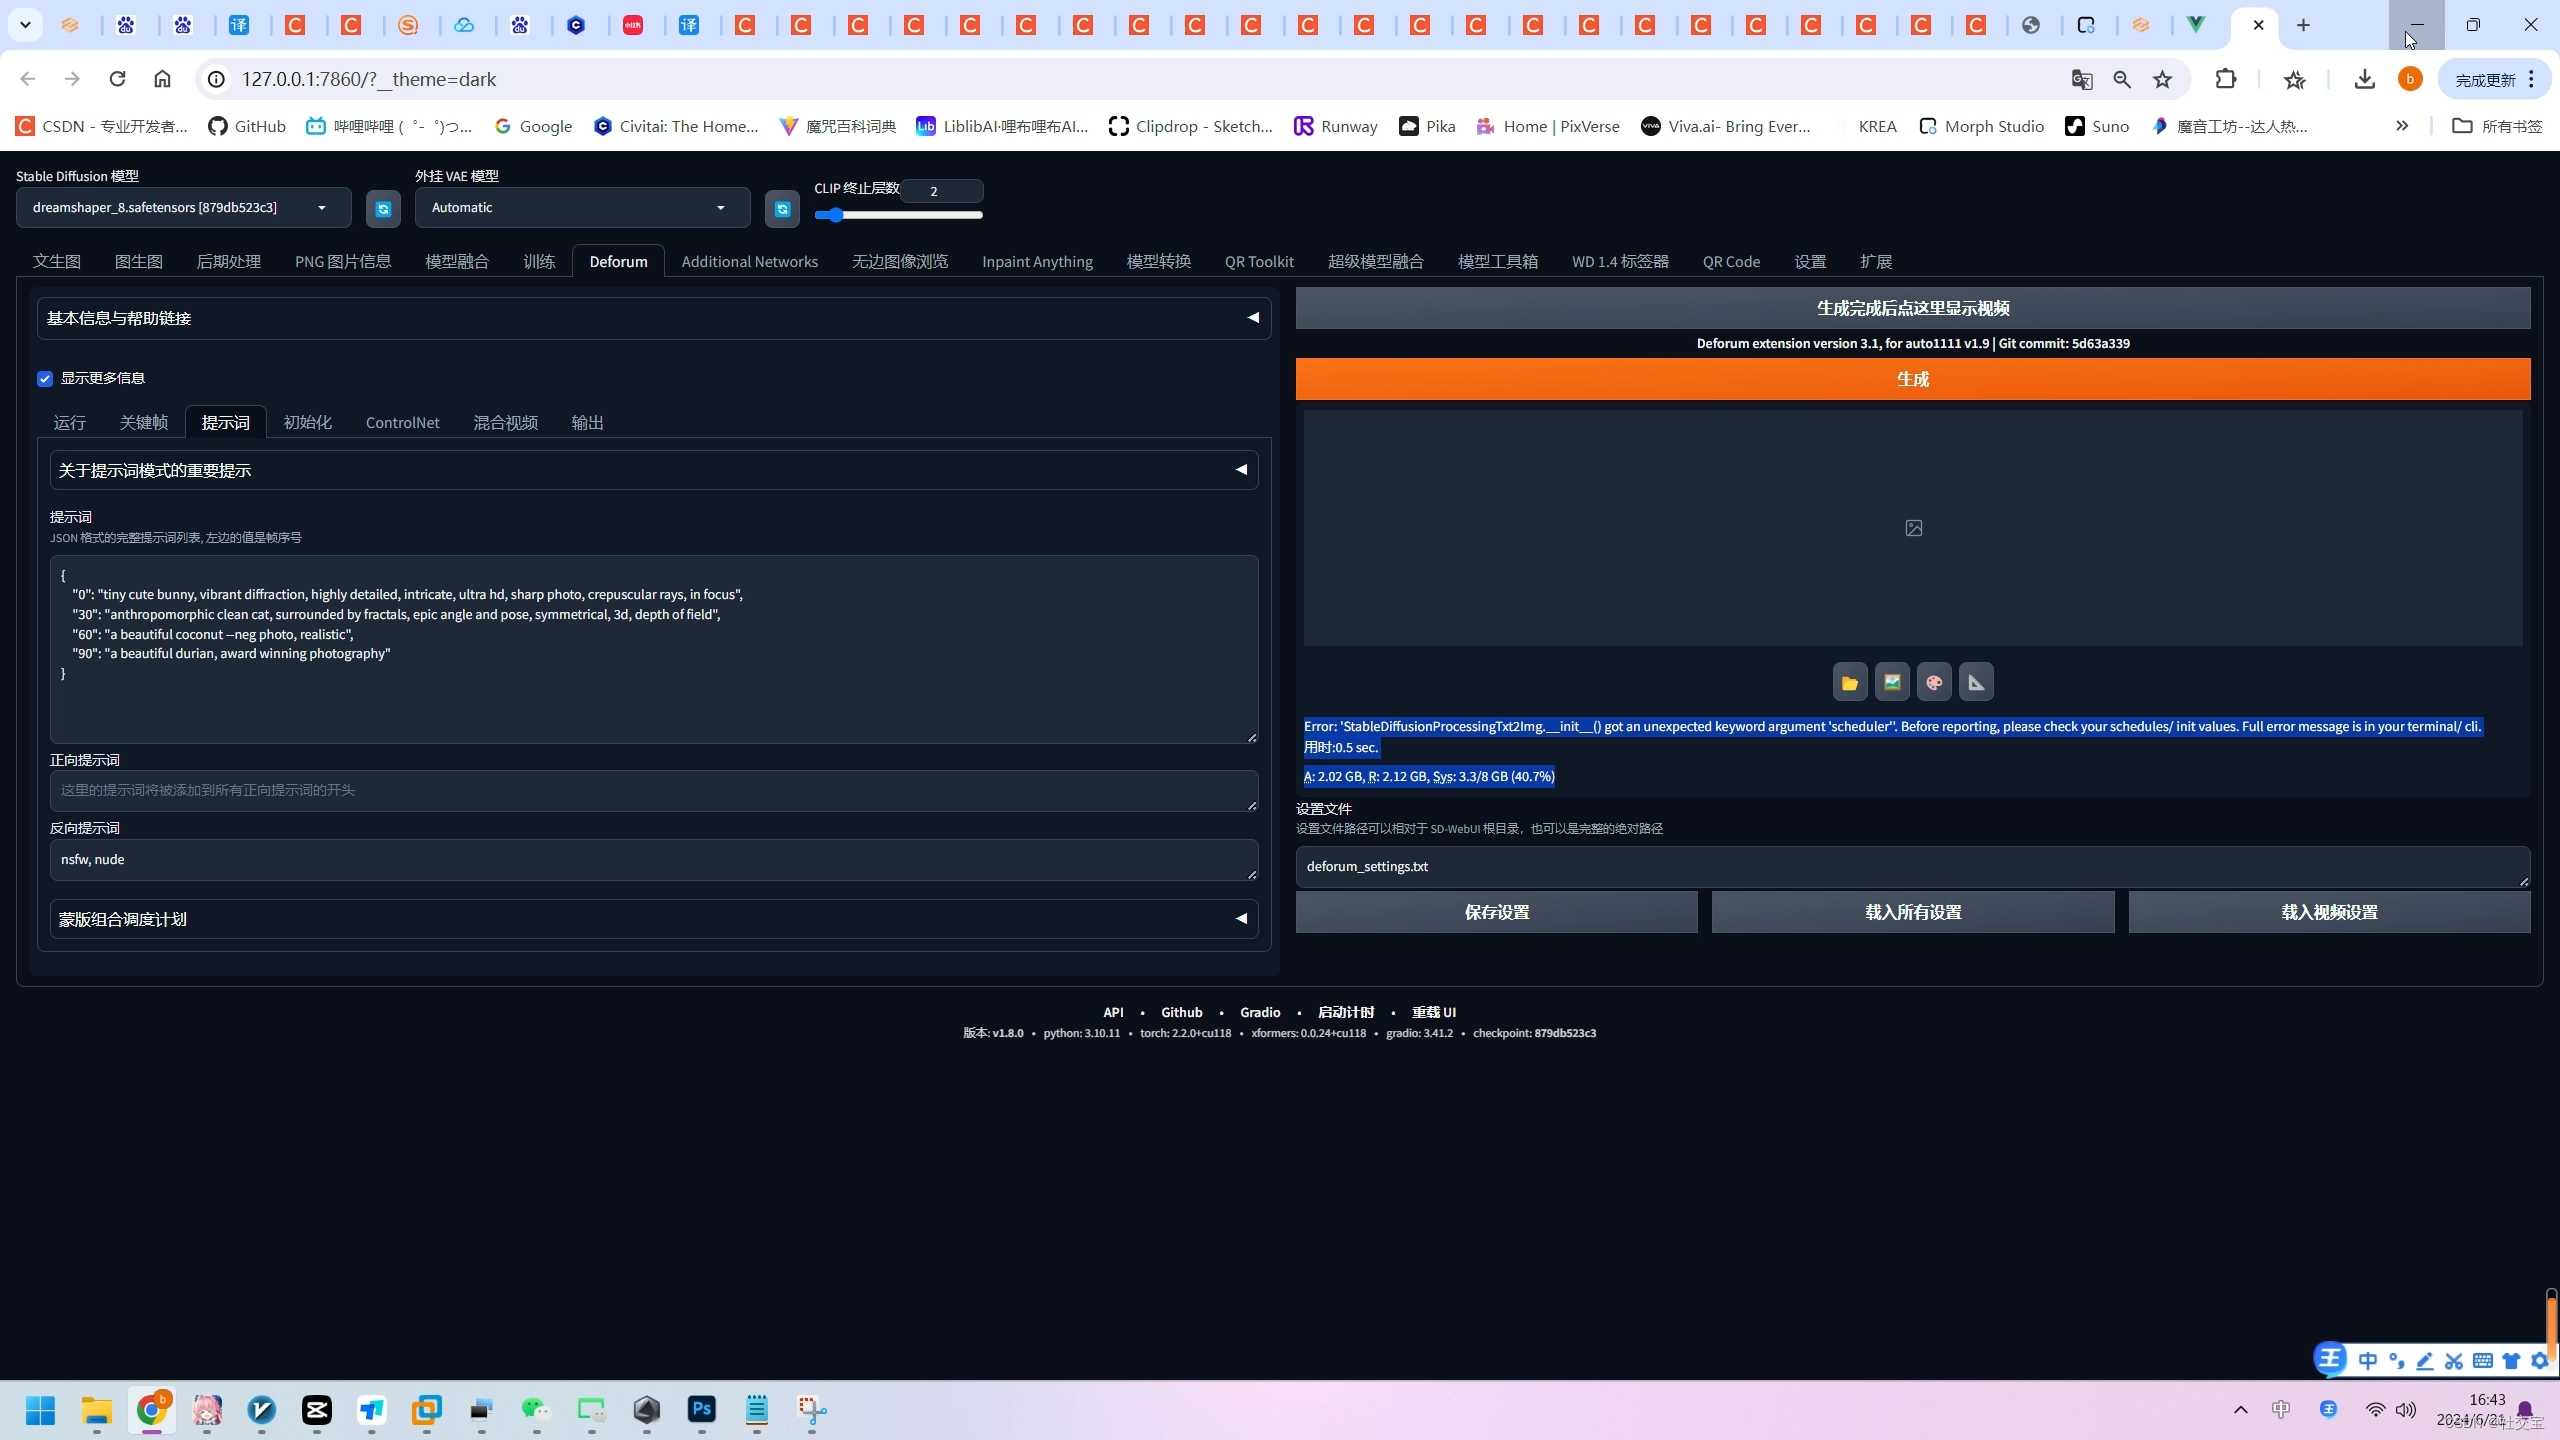Open the external VAE Automatic dropdown
The width and height of the screenshot is (2560, 1440).
click(582, 208)
